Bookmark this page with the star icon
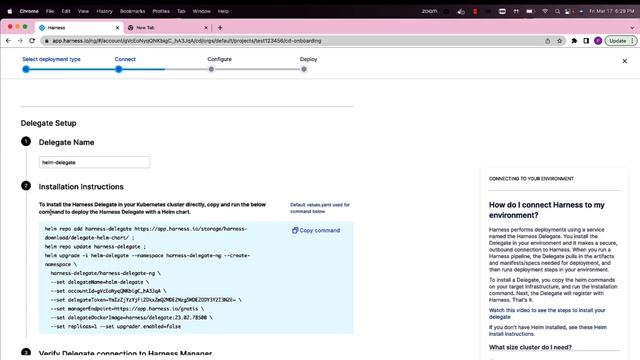The width and height of the screenshot is (640, 360). click(560, 41)
